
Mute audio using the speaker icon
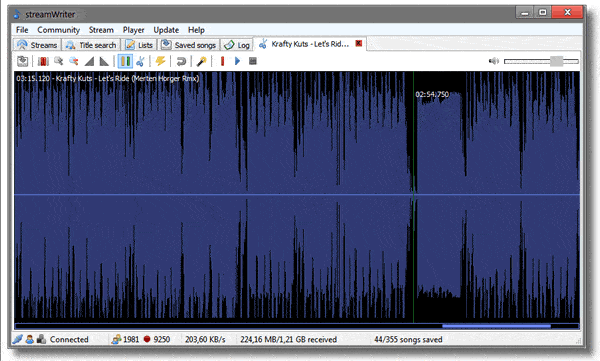pyautogui.click(x=494, y=61)
